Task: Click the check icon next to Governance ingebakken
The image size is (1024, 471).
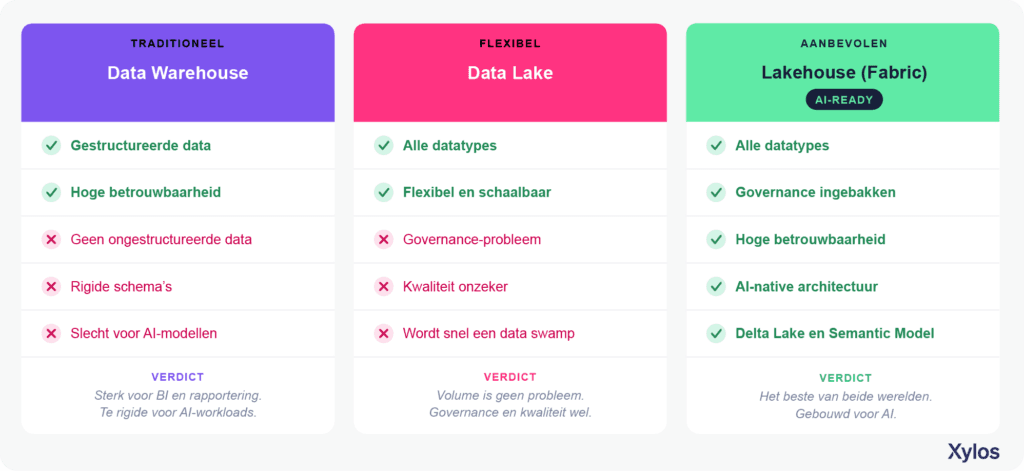Action: pos(716,192)
